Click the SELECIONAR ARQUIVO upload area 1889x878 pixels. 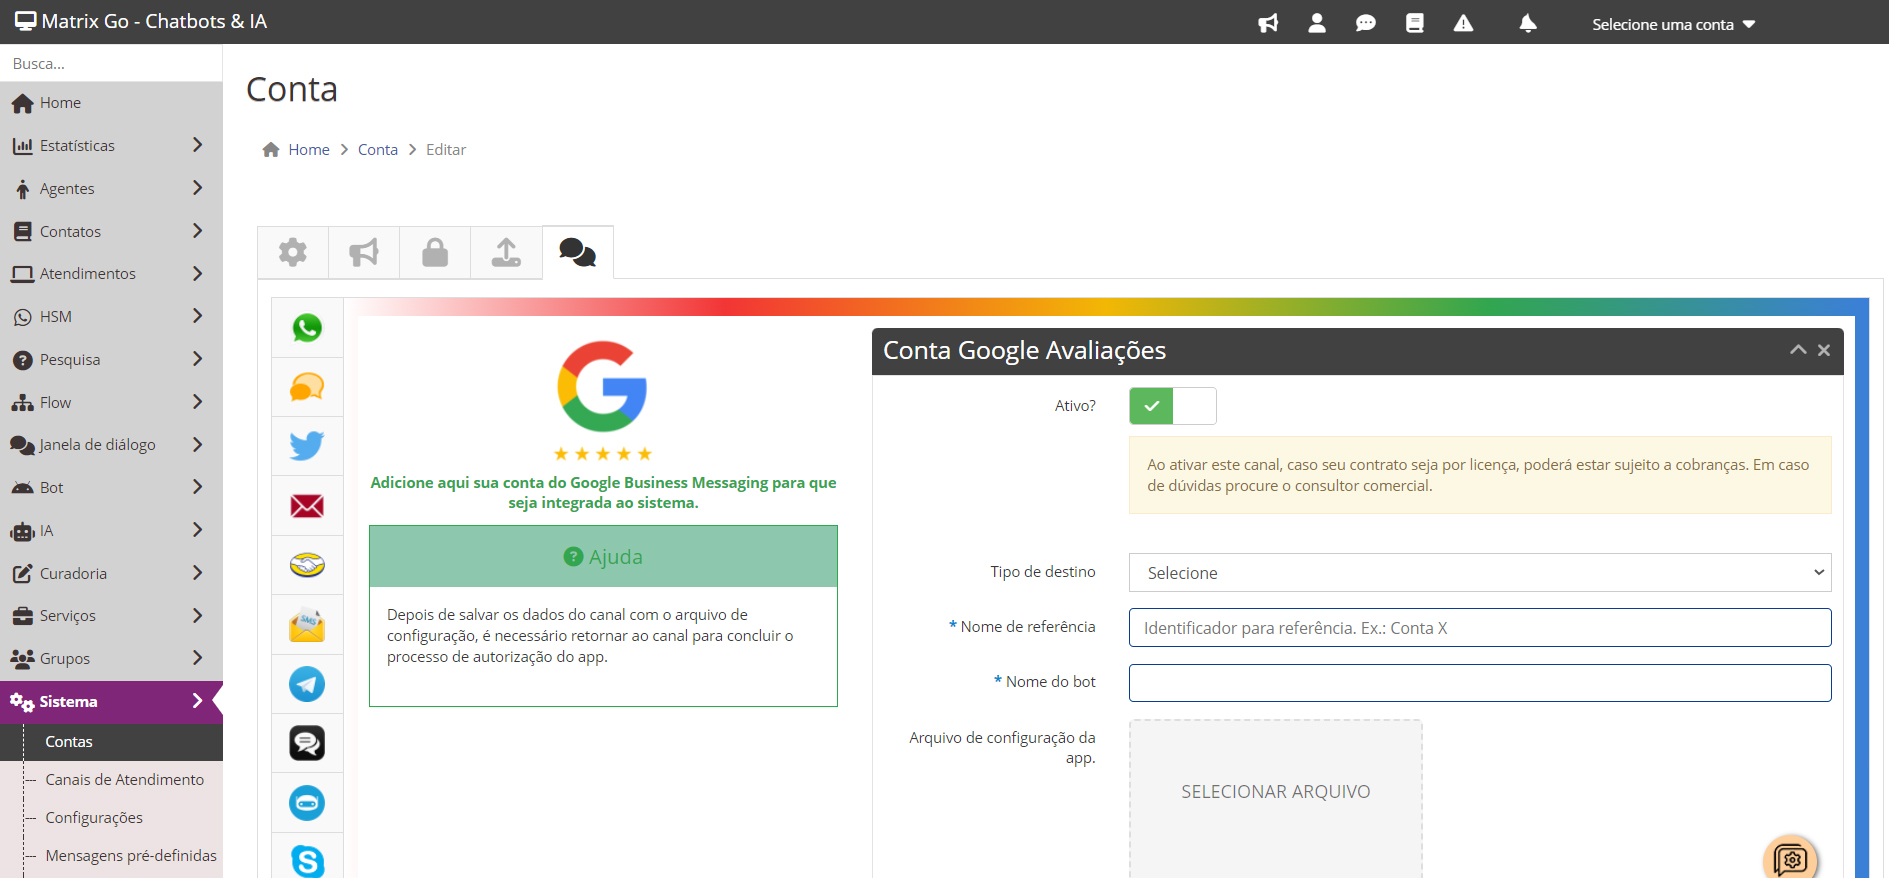pyautogui.click(x=1275, y=792)
